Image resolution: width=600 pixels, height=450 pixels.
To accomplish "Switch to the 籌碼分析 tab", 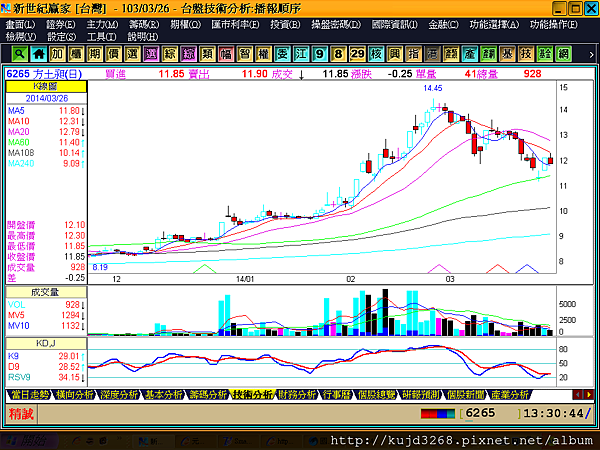I will 207,395.
